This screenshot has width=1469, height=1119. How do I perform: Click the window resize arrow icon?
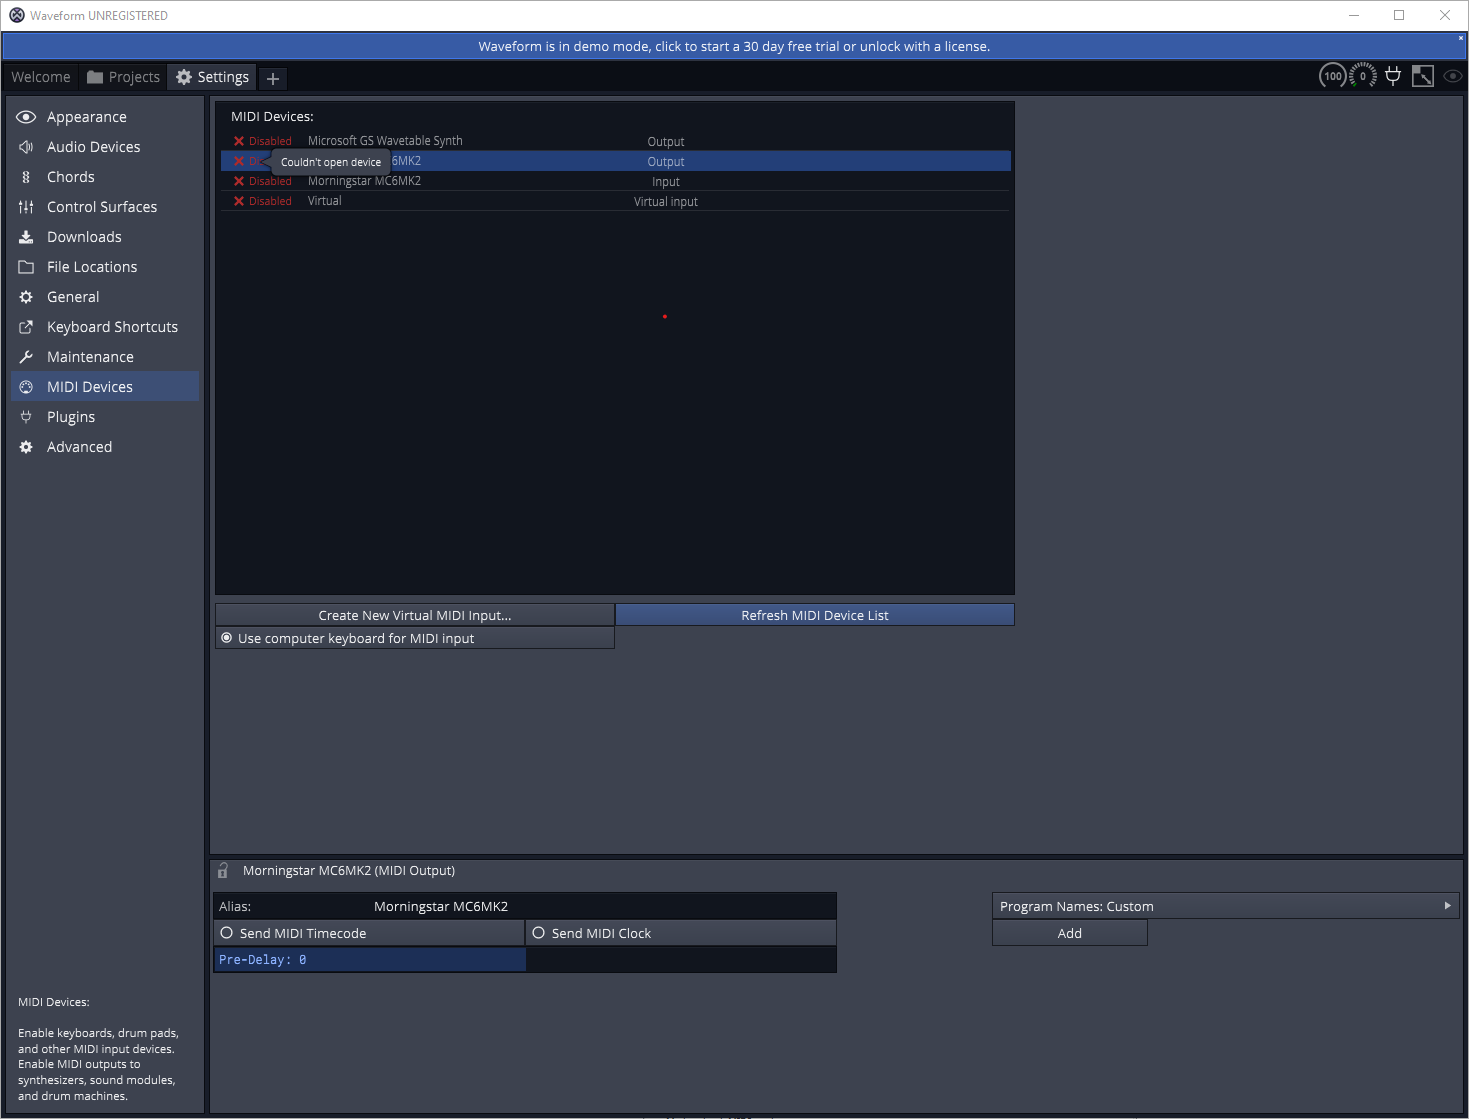(1423, 76)
